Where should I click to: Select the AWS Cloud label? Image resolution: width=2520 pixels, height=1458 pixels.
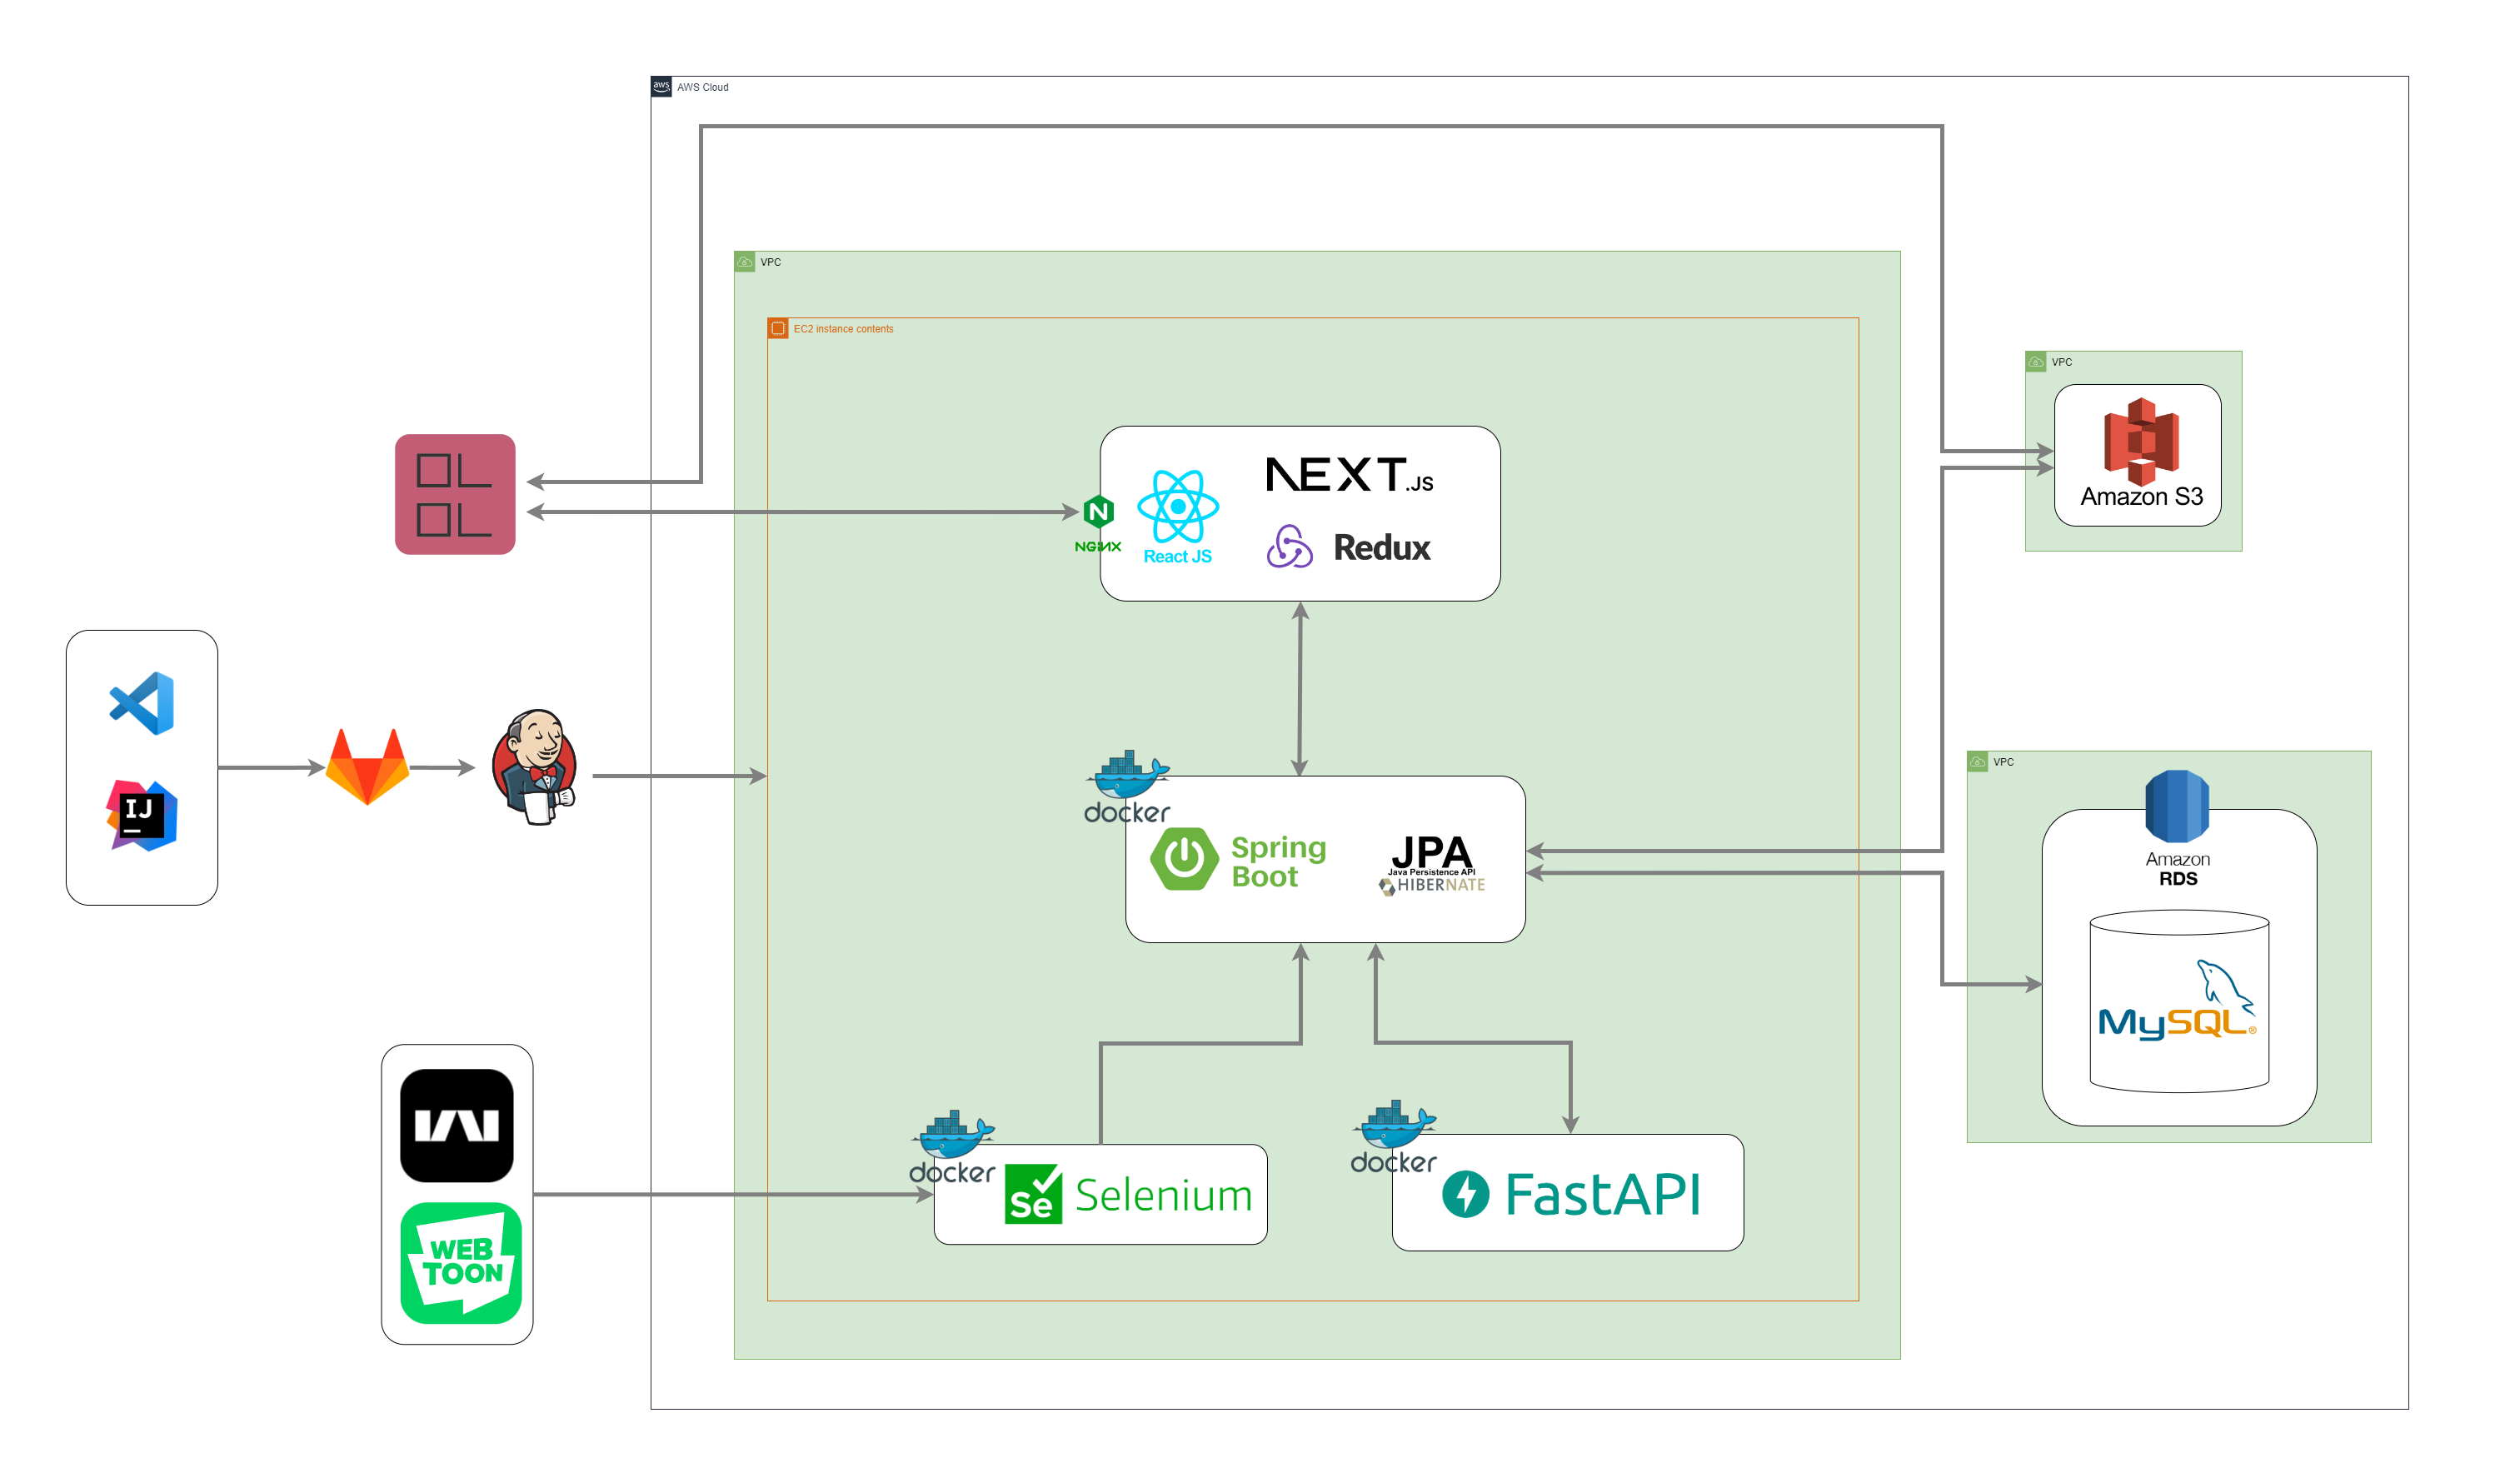pyautogui.click(x=702, y=87)
